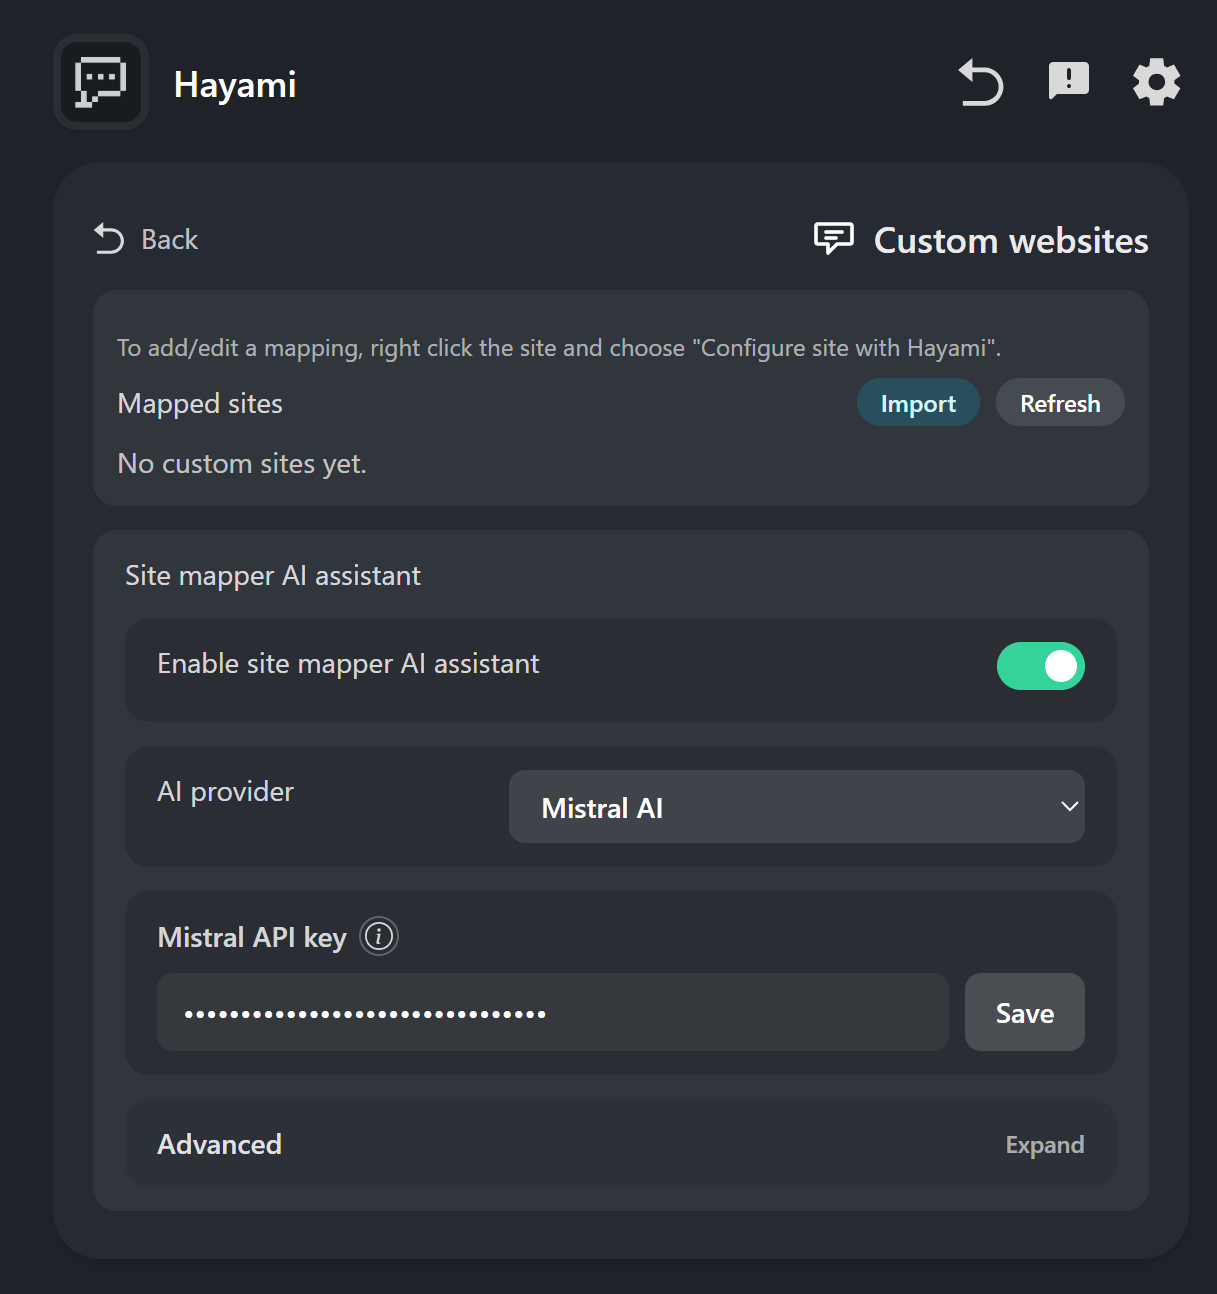Click the Advanced section title
Viewport: 1217px width, 1294px height.
219,1144
